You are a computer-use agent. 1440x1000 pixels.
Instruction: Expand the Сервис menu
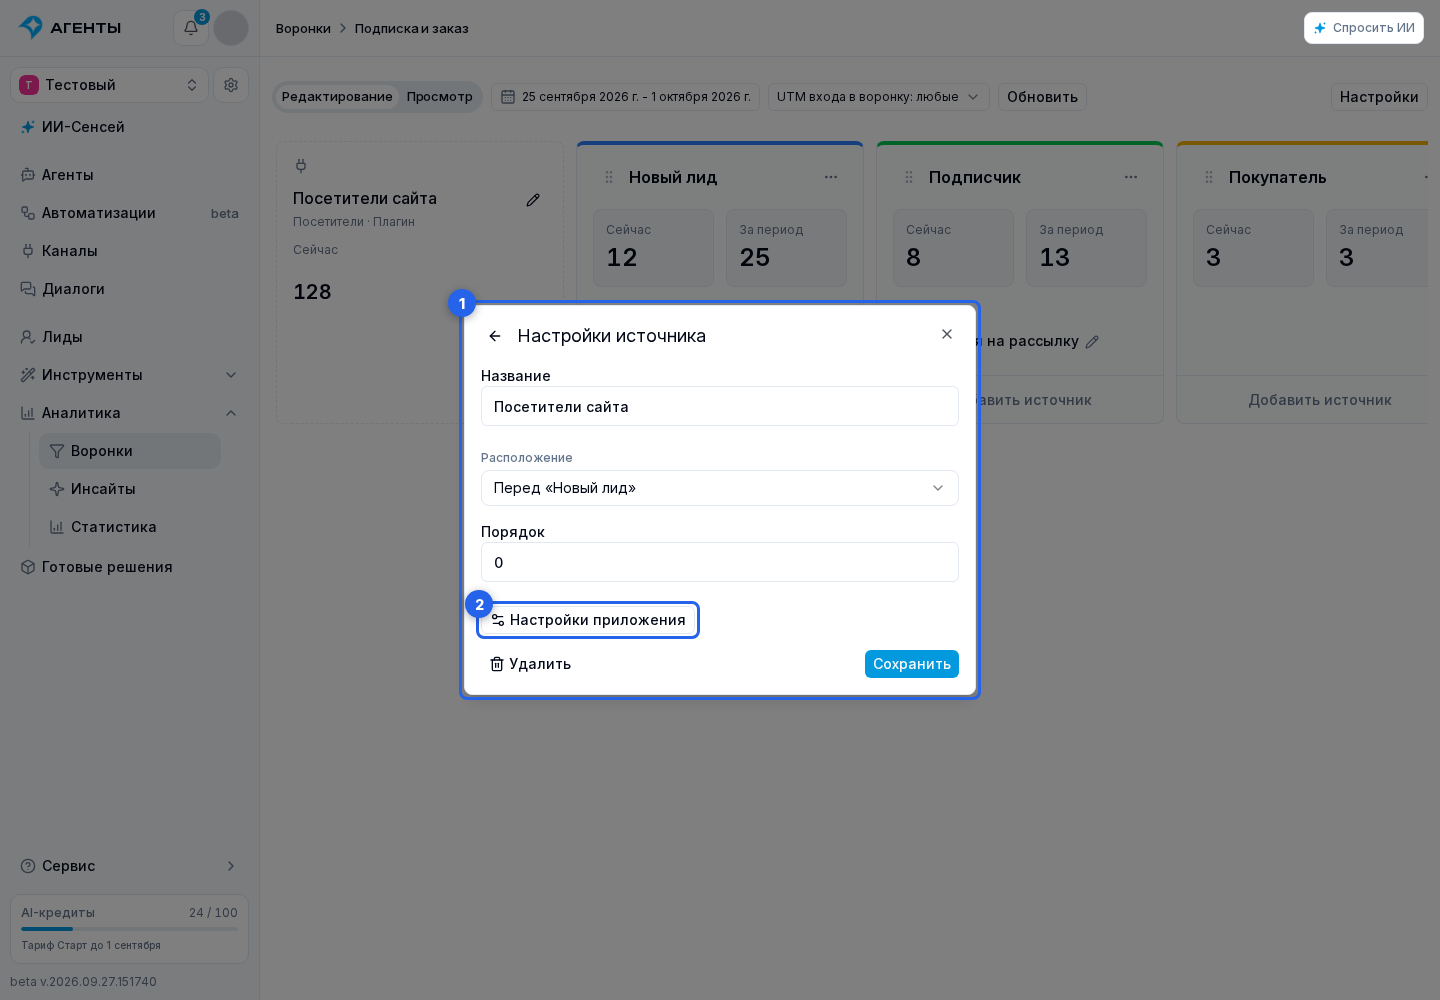click(x=130, y=866)
